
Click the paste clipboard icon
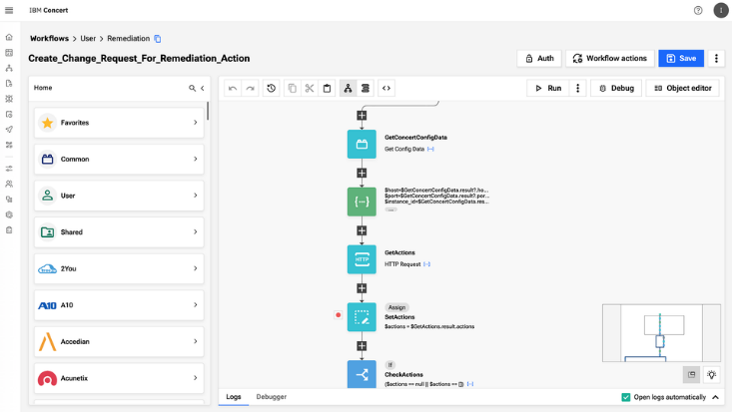327,88
